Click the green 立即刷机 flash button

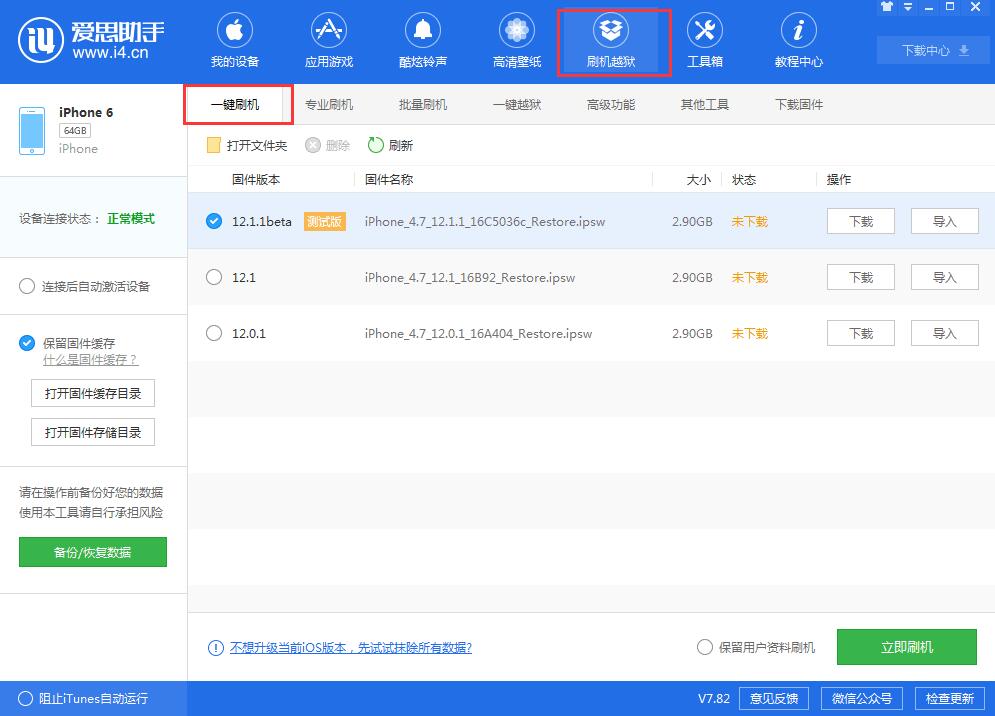[x=906, y=647]
